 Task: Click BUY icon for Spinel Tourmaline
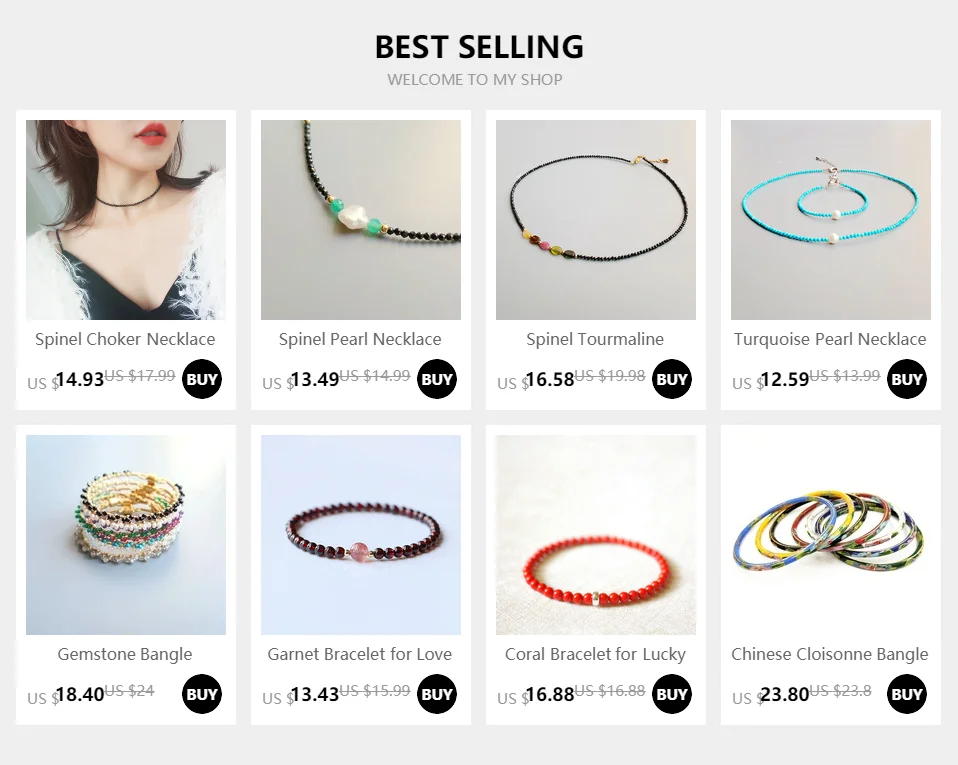(x=671, y=379)
